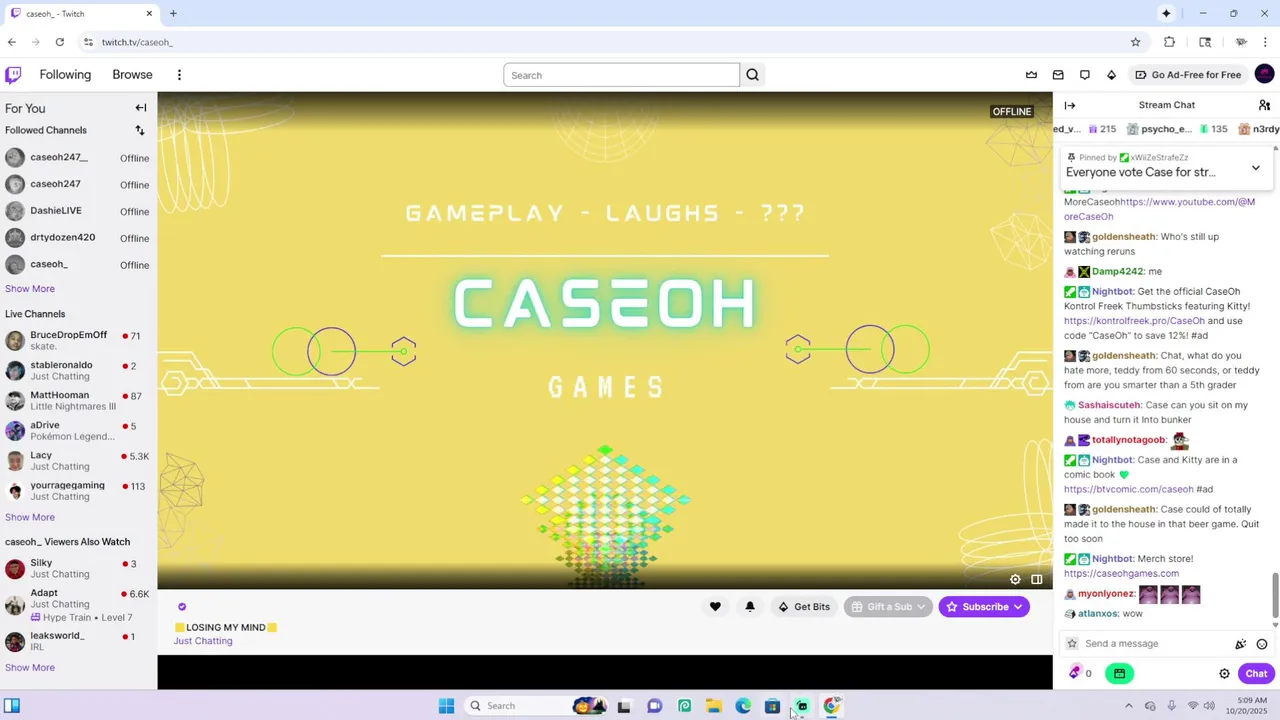Viewport: 1280px width, 720px height.
Task: Open the Windows Start menu
Action: (x=446, y=706)
